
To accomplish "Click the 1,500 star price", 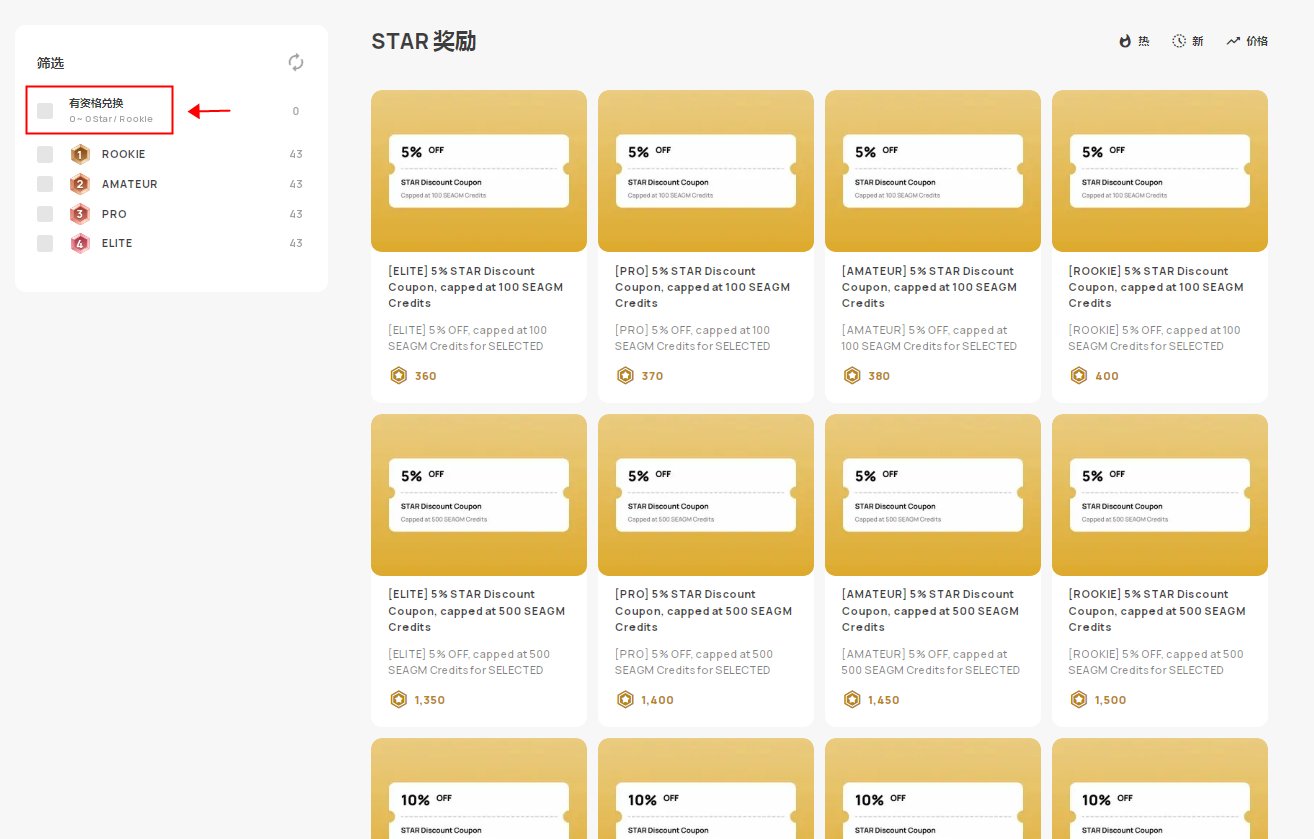I will pos(1110,700).
